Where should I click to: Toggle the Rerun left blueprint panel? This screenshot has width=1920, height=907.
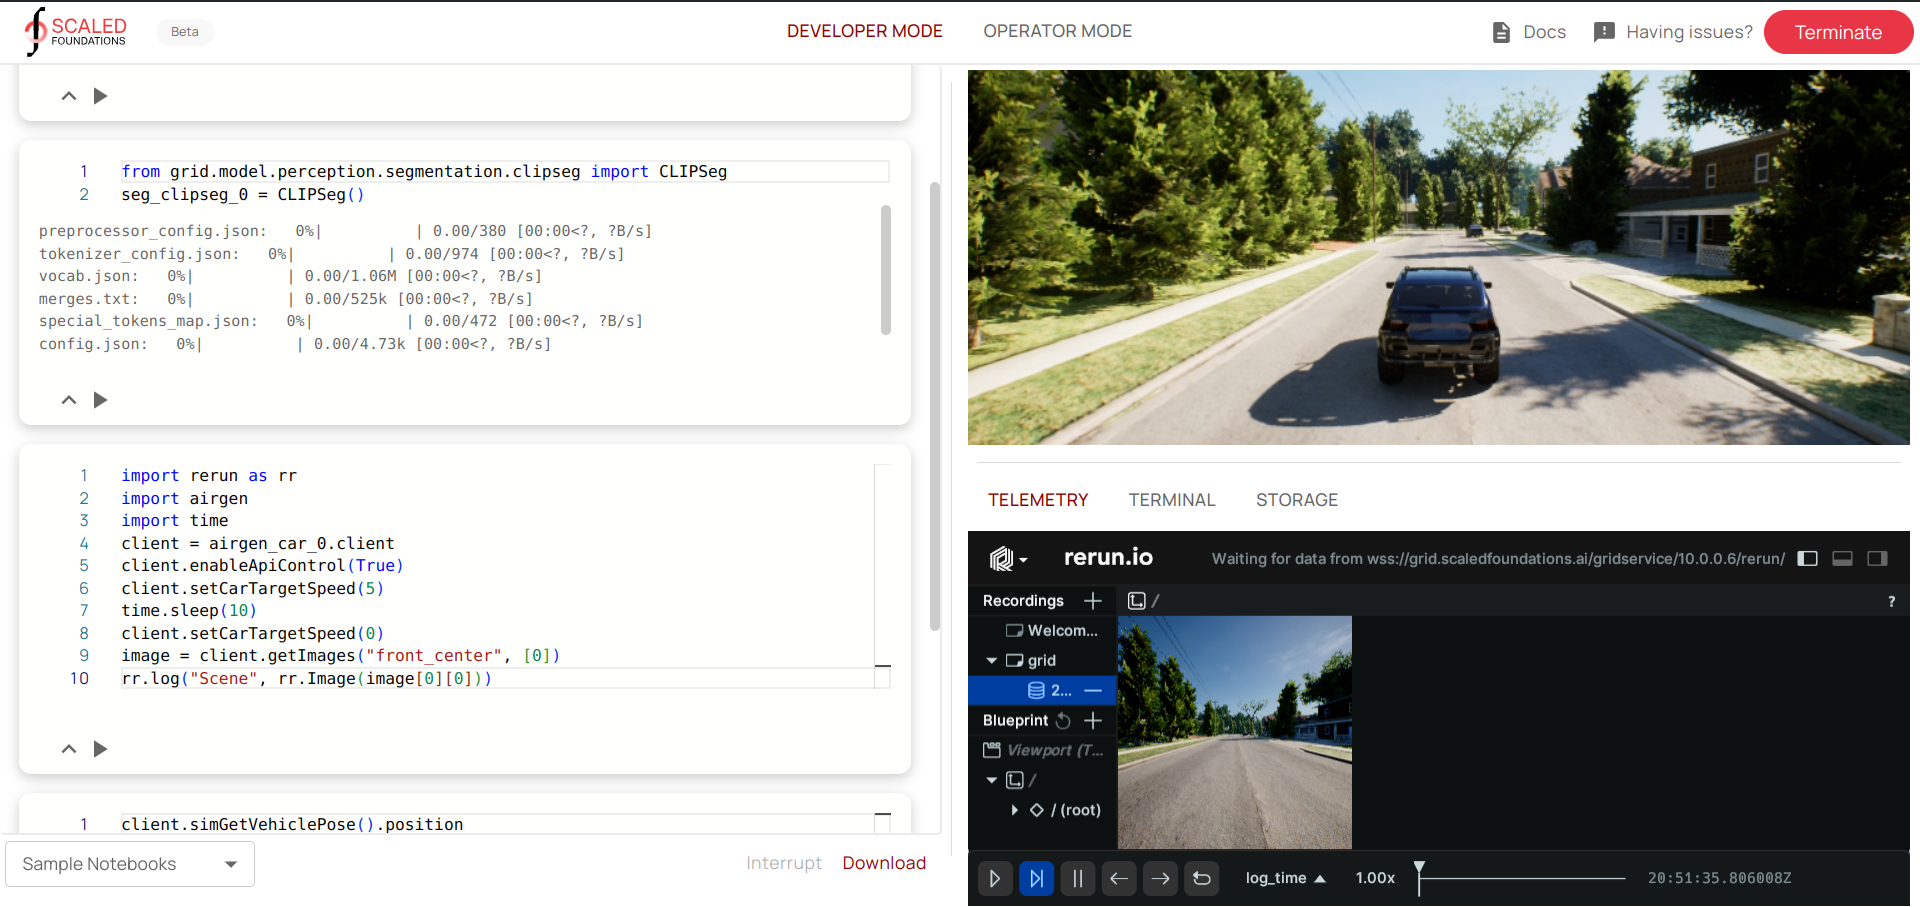click(x=1807, y=558)
